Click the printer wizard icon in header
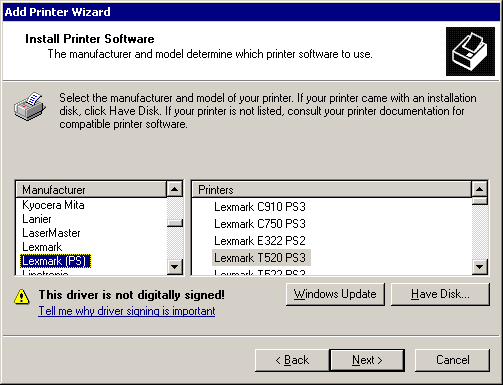The width and height of the screenshot is (503, 385). click(470, 51)
